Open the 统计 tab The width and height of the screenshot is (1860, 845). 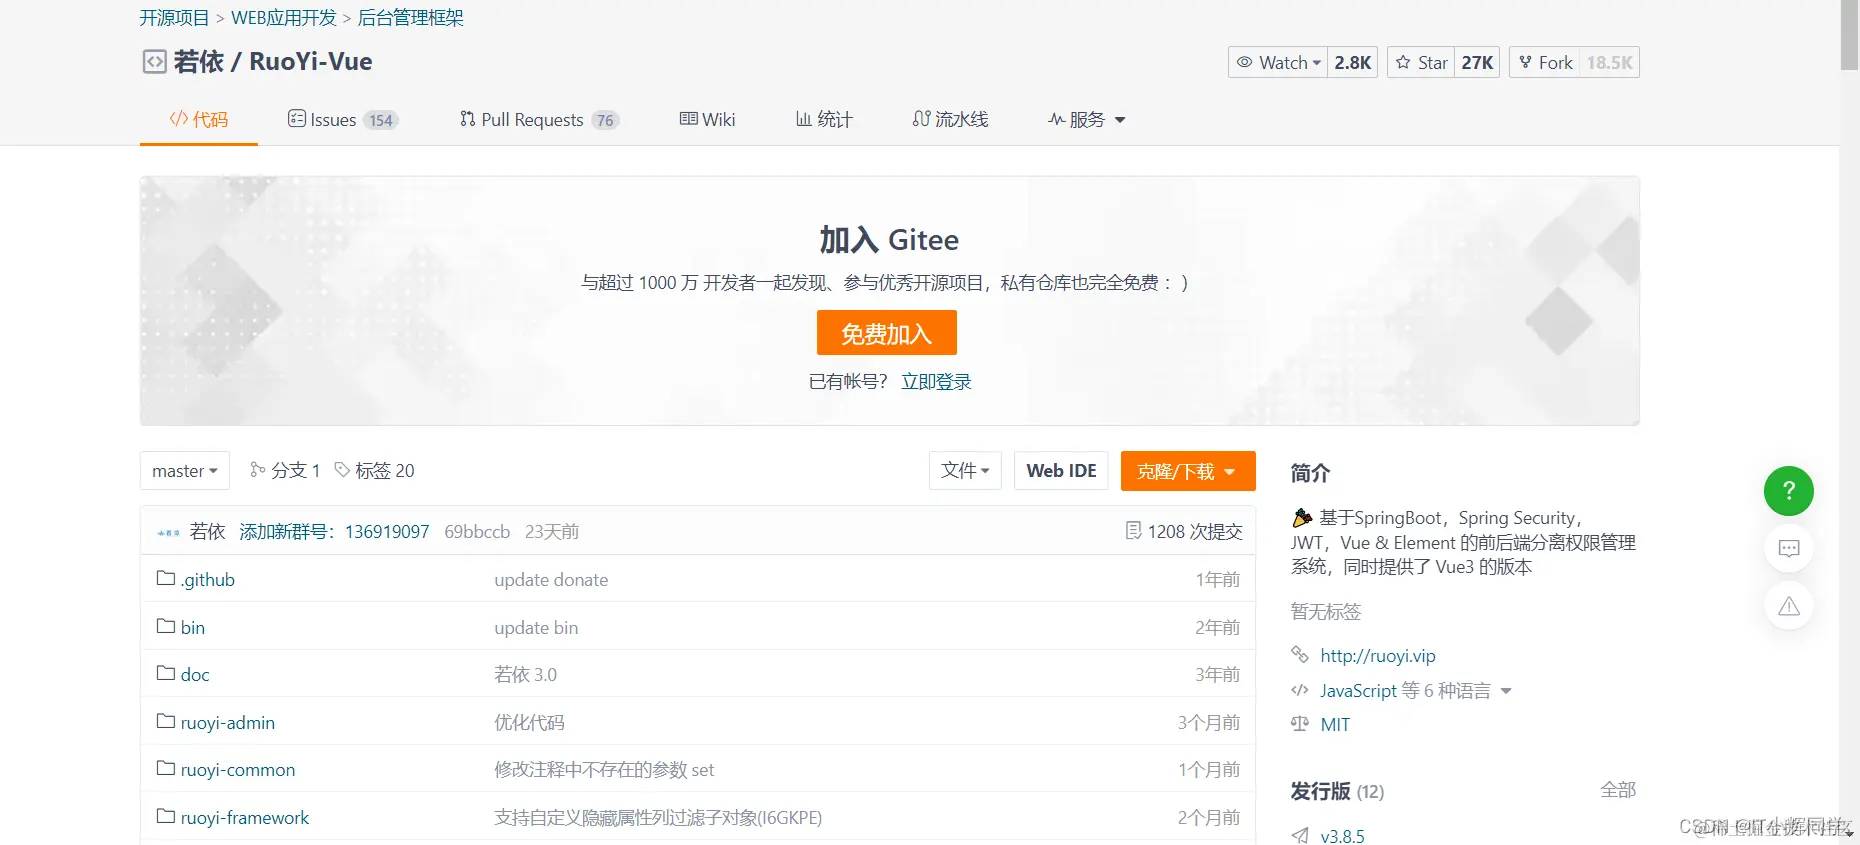(x=824, y=120)
